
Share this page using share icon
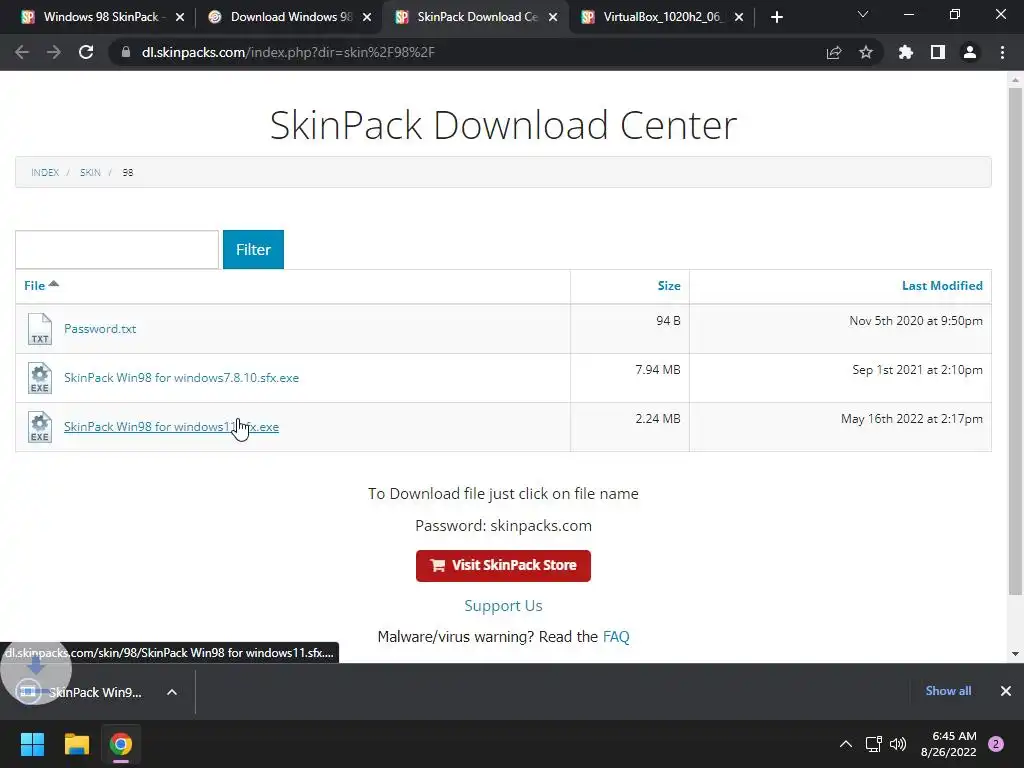click(x=833, y=52)
